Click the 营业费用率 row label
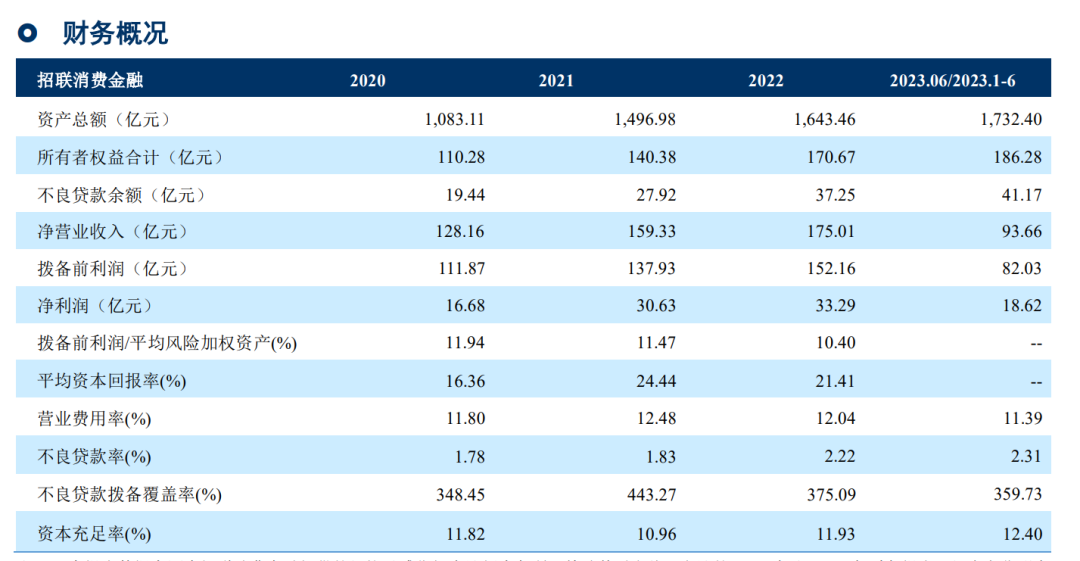This screenshot has width=1080, height=561. click(x=93, y=419)
